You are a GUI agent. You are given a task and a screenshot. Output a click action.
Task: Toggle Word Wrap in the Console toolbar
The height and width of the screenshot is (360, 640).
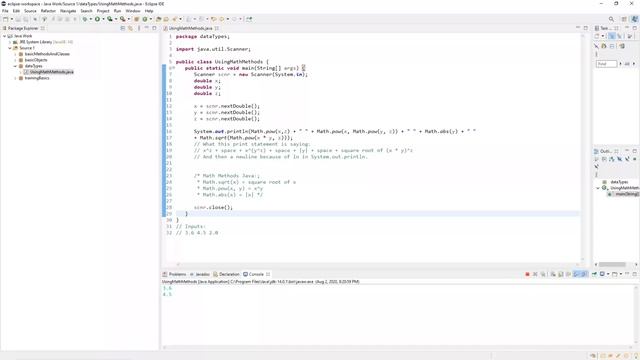(x=568, y=274)
